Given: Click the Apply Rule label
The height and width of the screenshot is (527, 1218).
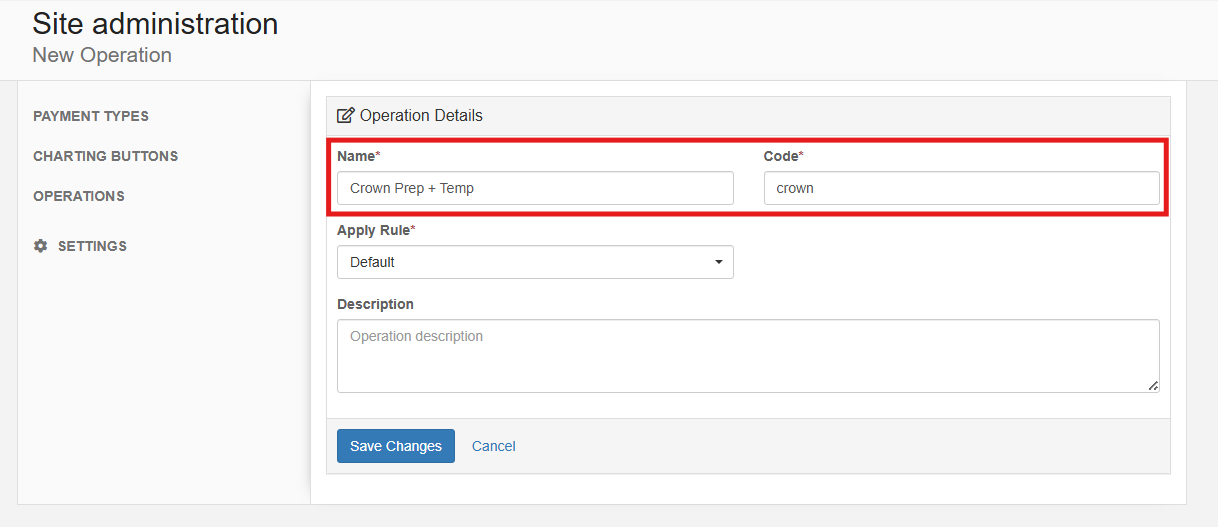Looking at the screenshot, I should (x=376, y=230).
